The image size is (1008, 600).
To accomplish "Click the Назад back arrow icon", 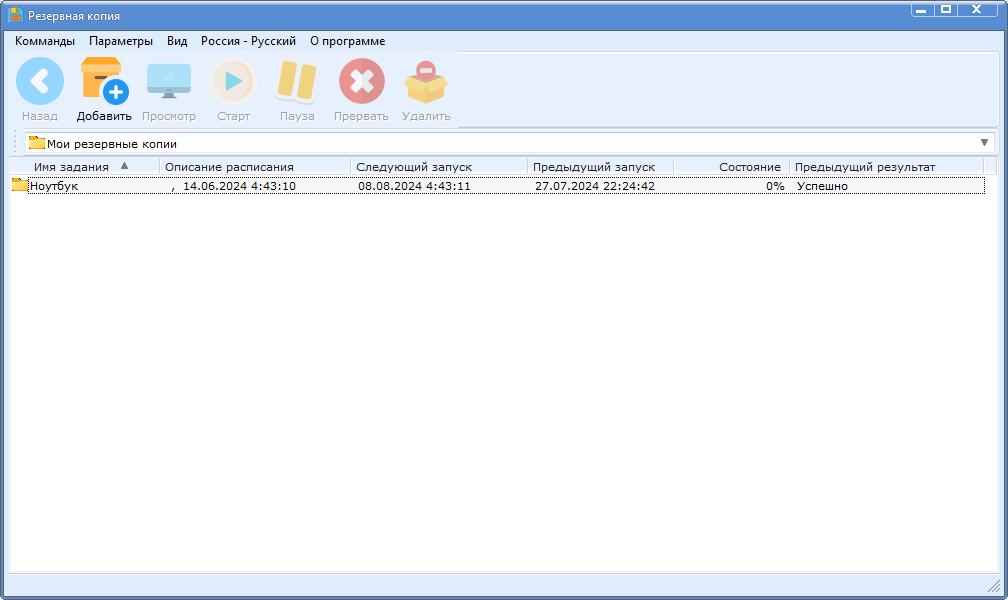I will pos(40,81).
